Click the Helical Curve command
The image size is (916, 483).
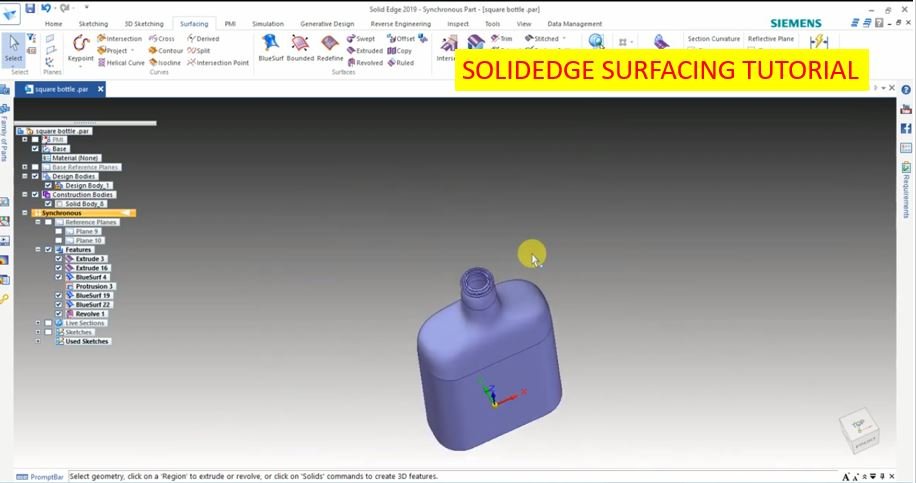120,62
